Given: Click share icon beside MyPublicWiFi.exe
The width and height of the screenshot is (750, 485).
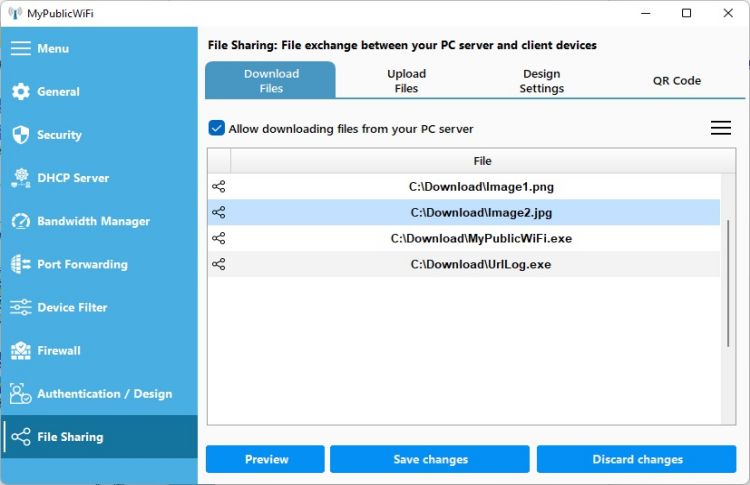Looking at the screenshot, I should click(219, 238).
